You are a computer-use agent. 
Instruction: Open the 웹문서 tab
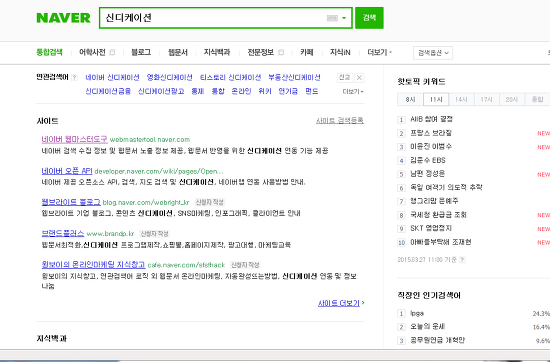178,52
